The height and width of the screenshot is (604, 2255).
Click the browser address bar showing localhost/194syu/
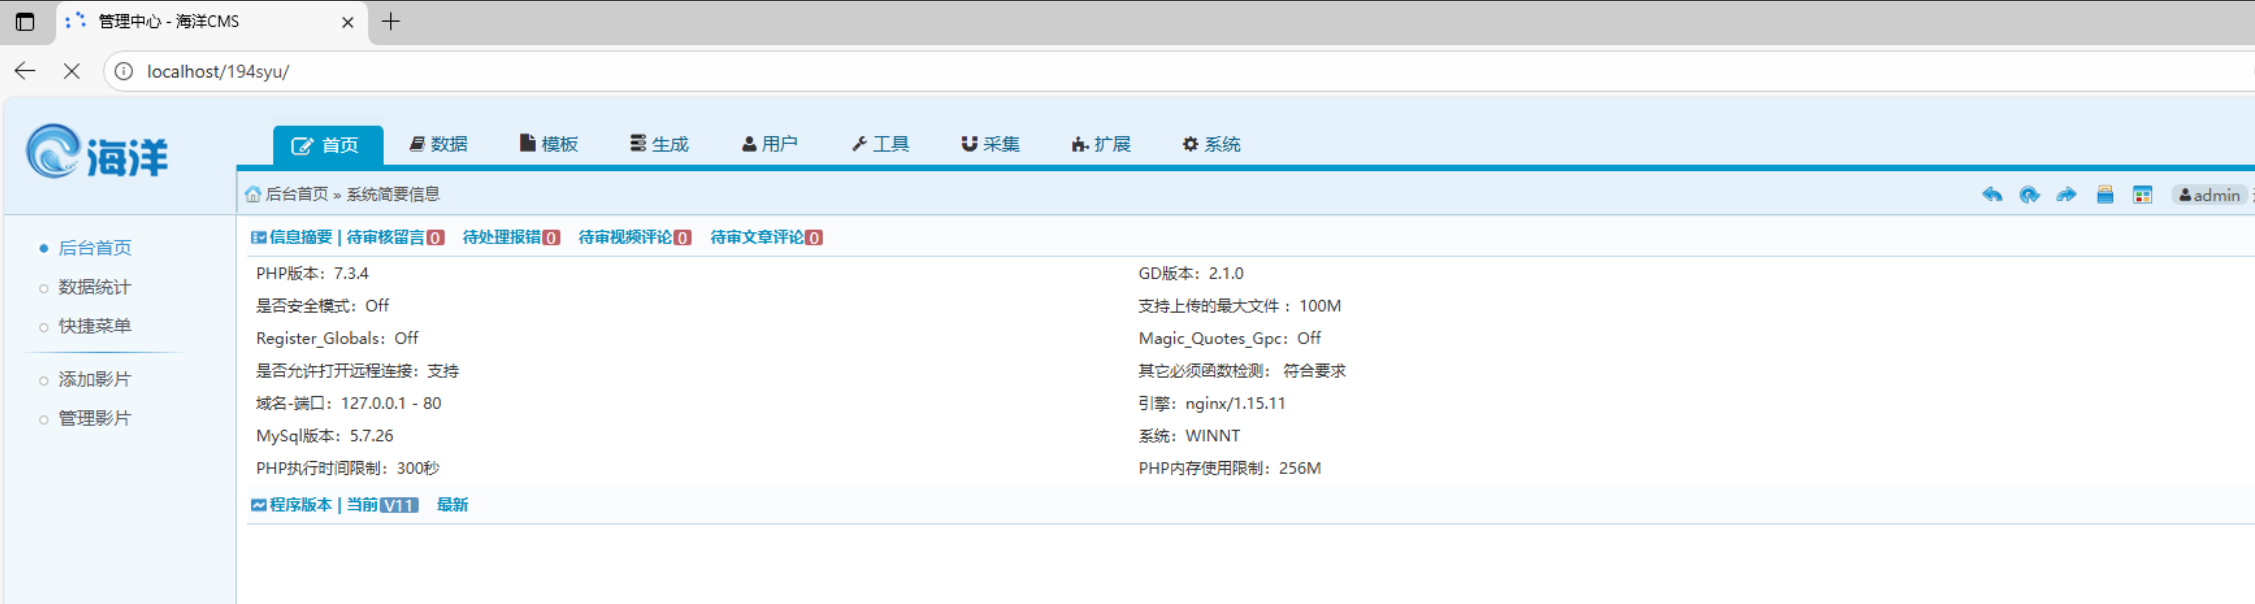pyautogui.click(x=600, y=71)
